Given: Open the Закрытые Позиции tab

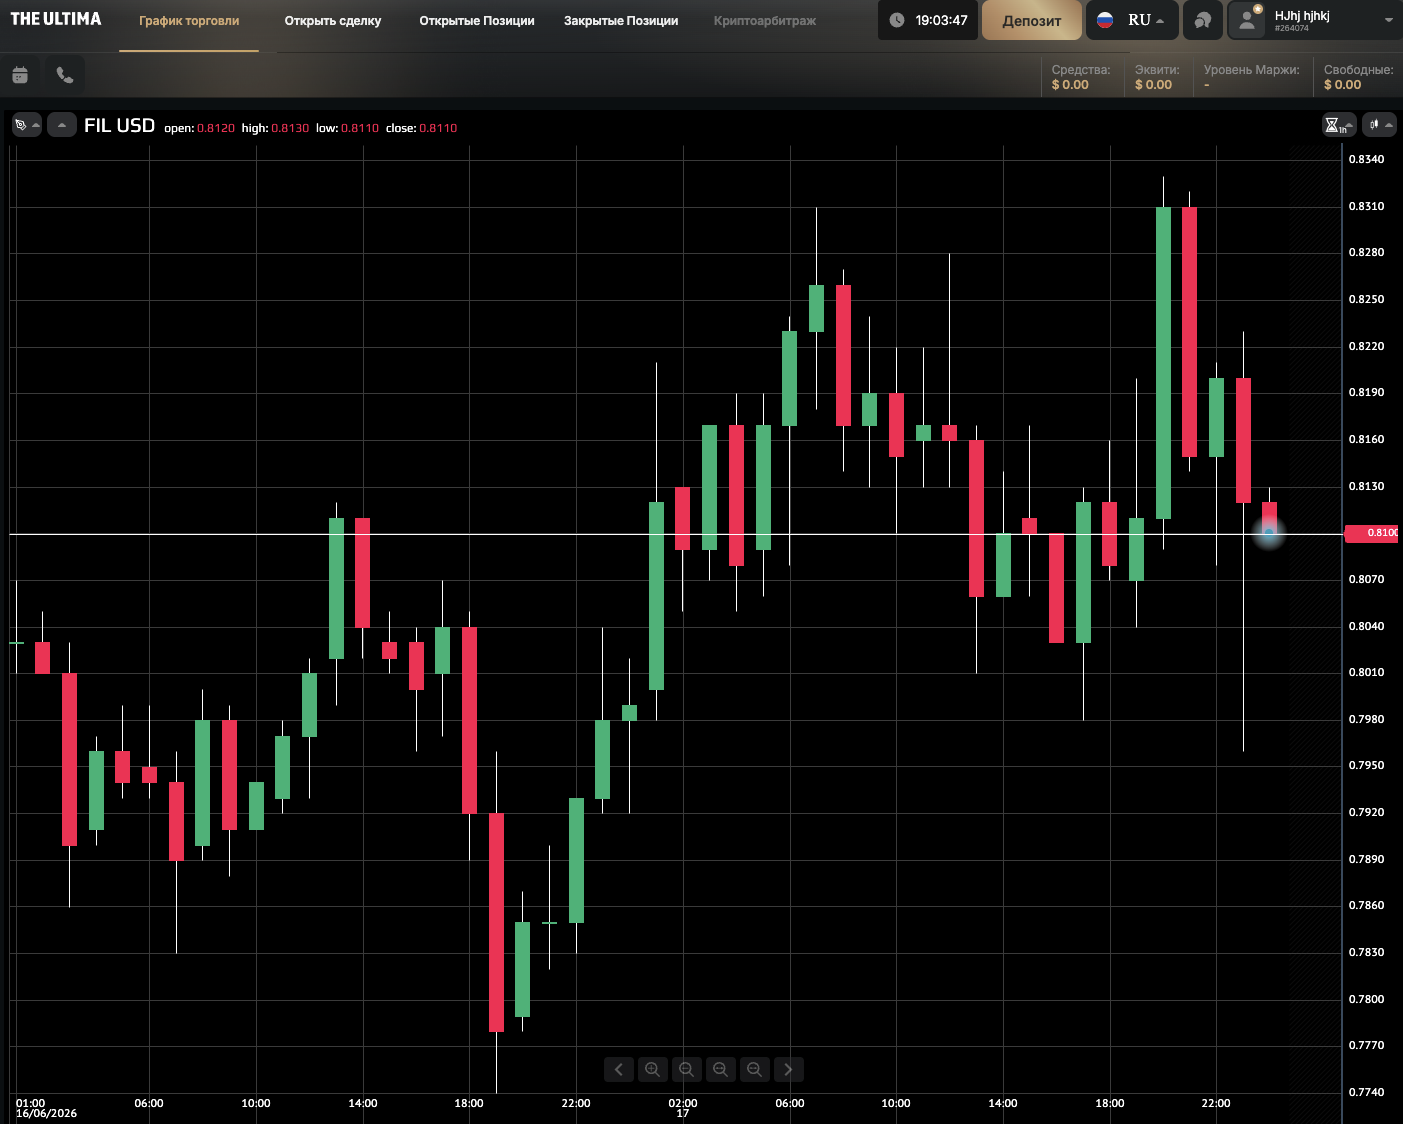Looking at the screenshot, I should pos(621,21).
